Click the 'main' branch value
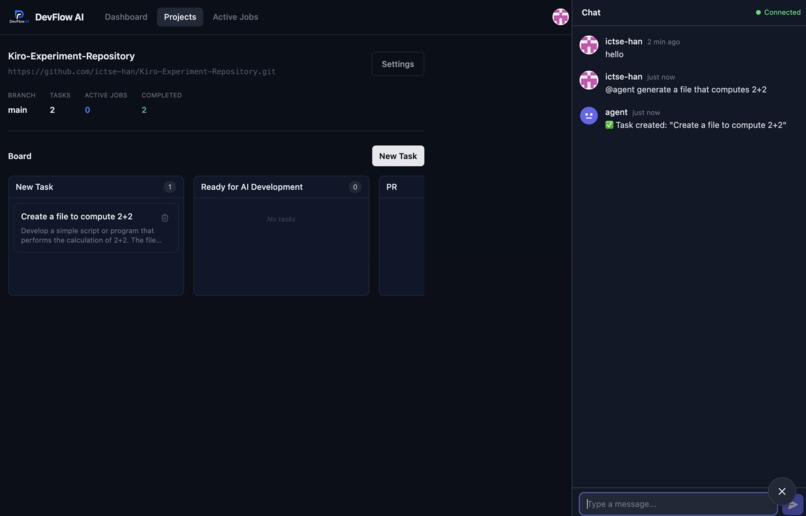The image size is (806, 516). (x=17, y=110)
